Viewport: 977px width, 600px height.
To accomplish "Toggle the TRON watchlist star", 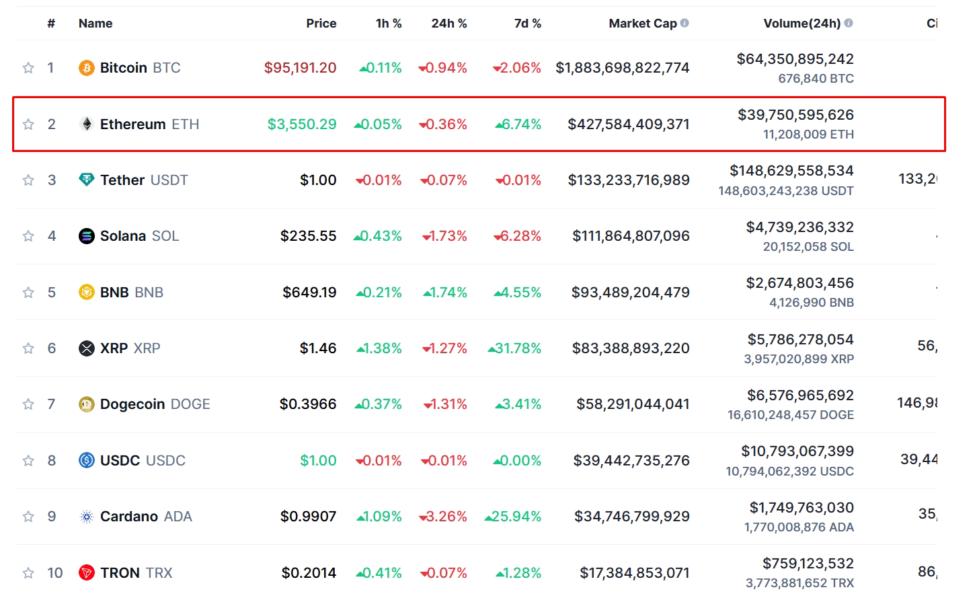I will click(28, 573).
